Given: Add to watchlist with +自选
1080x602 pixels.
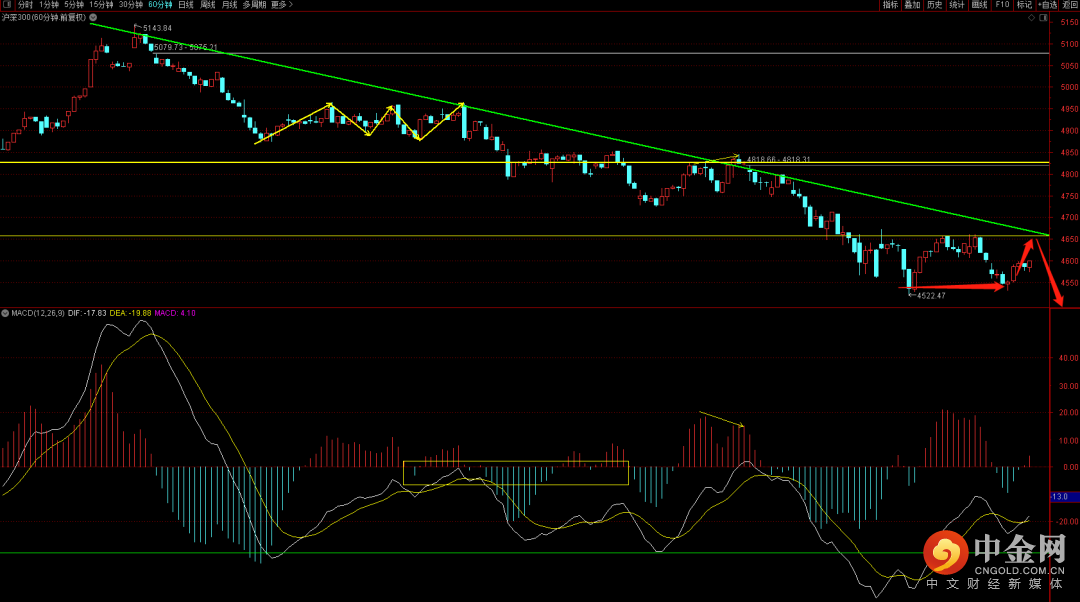Looking at the screenshot, I should point(1047,5).
